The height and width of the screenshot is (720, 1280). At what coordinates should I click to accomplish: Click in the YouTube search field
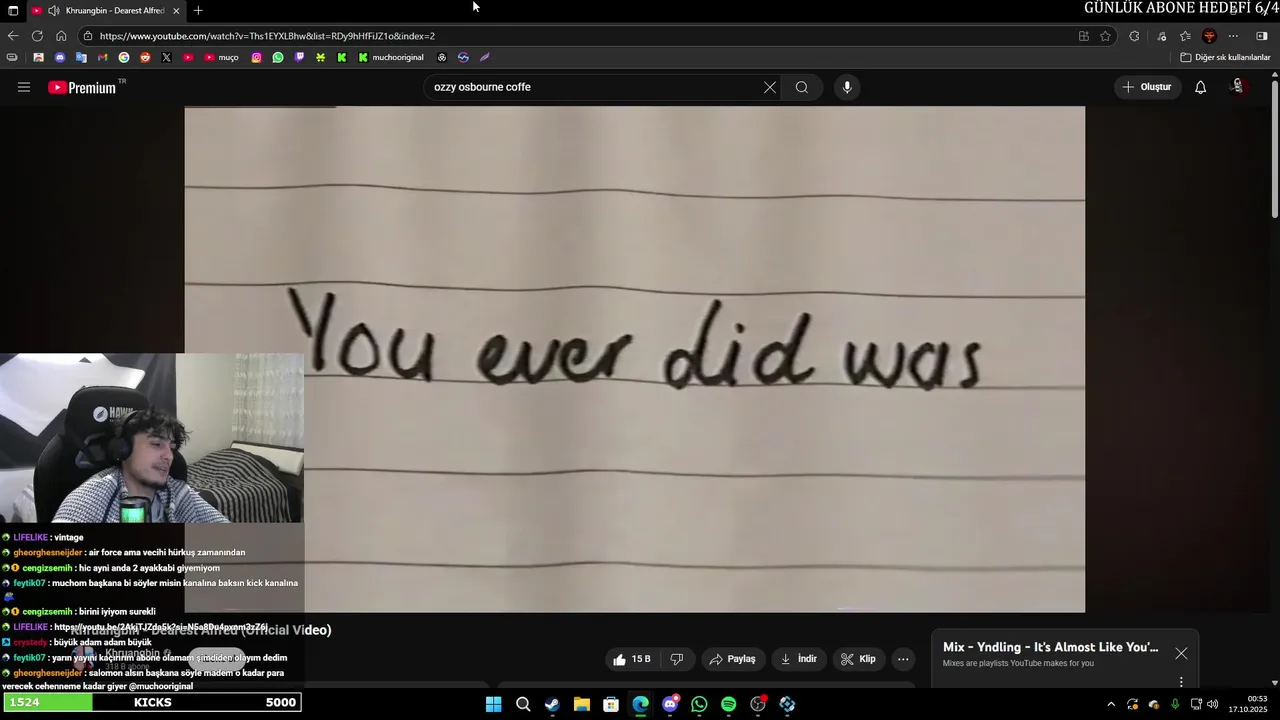click(595, 87)
